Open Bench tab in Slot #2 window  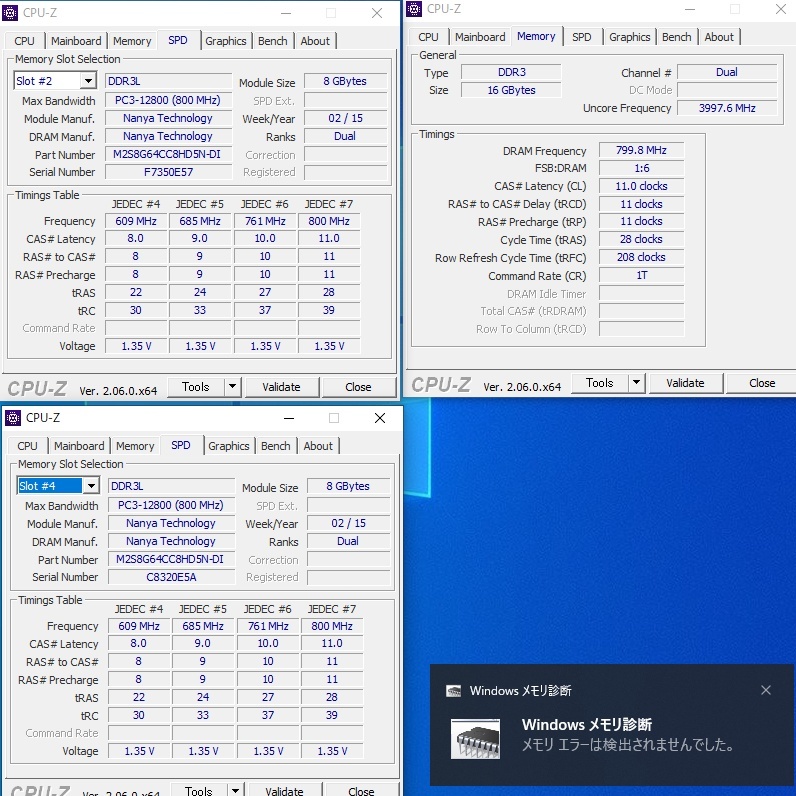(x=273, y=41)
